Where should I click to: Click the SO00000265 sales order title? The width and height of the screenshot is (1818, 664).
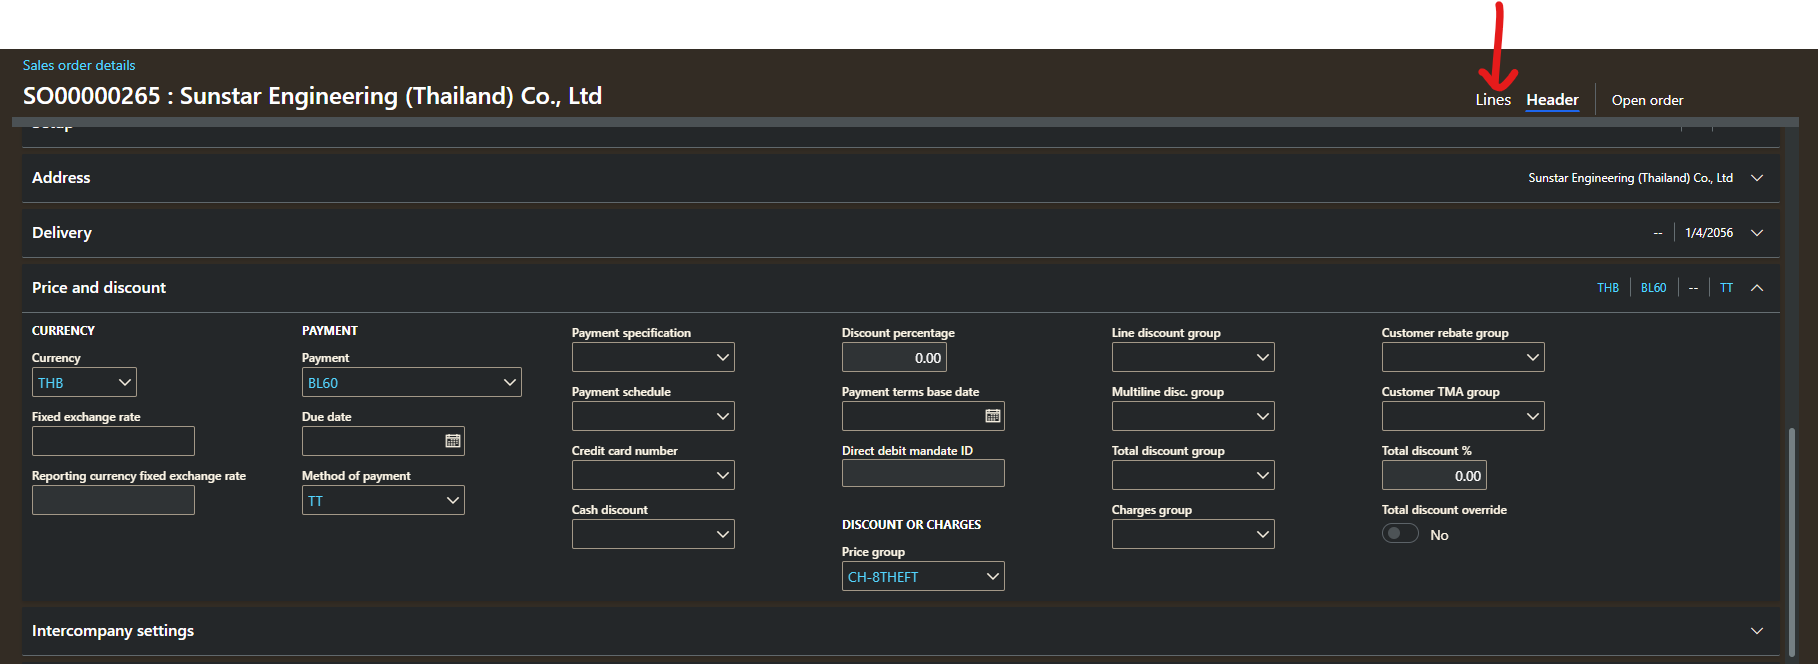(312, 96)
